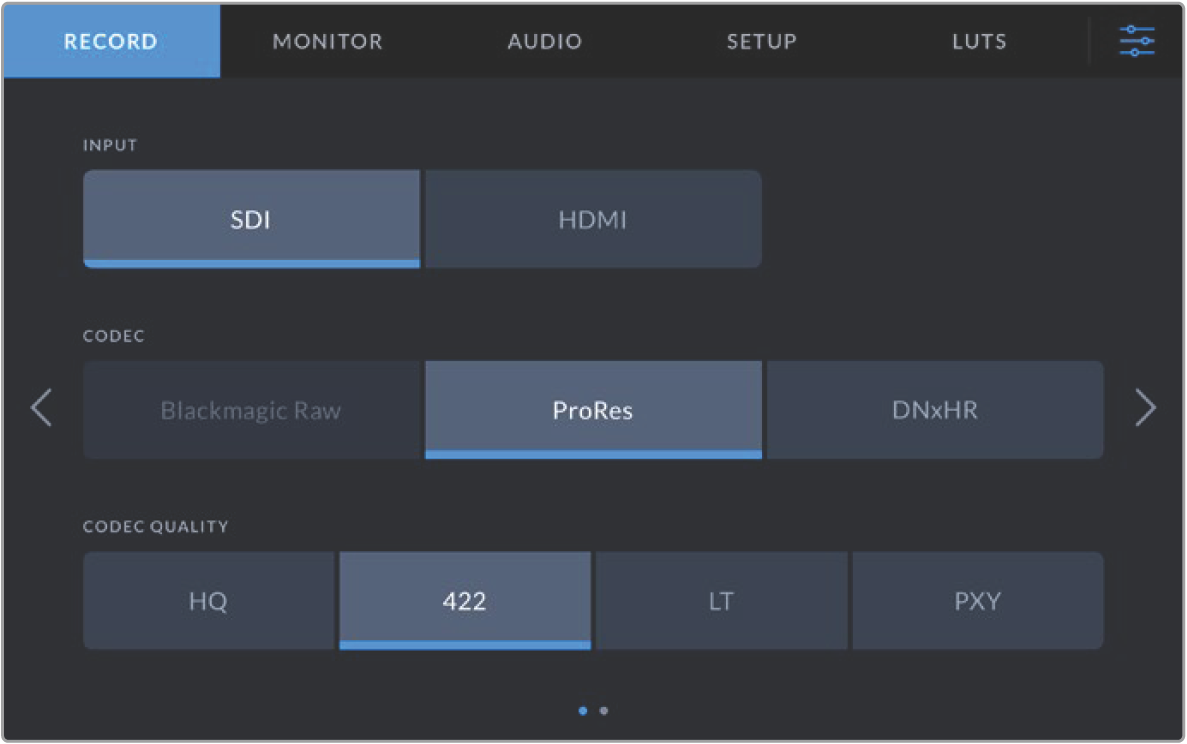The image size is (1187, 744).
Task: Tap the second page indicator dot
Action: 603,711
